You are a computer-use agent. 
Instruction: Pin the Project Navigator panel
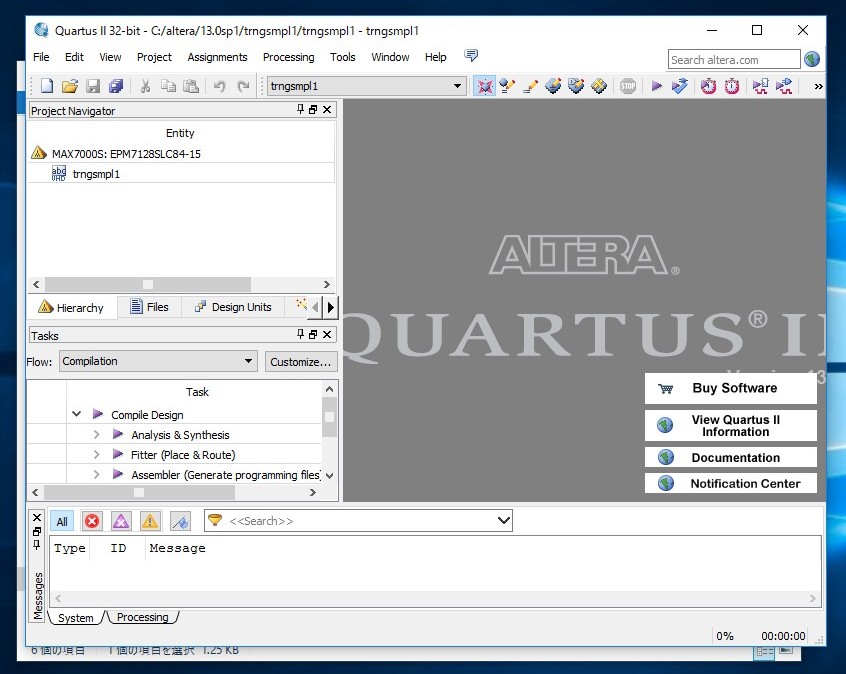point(301,109)
